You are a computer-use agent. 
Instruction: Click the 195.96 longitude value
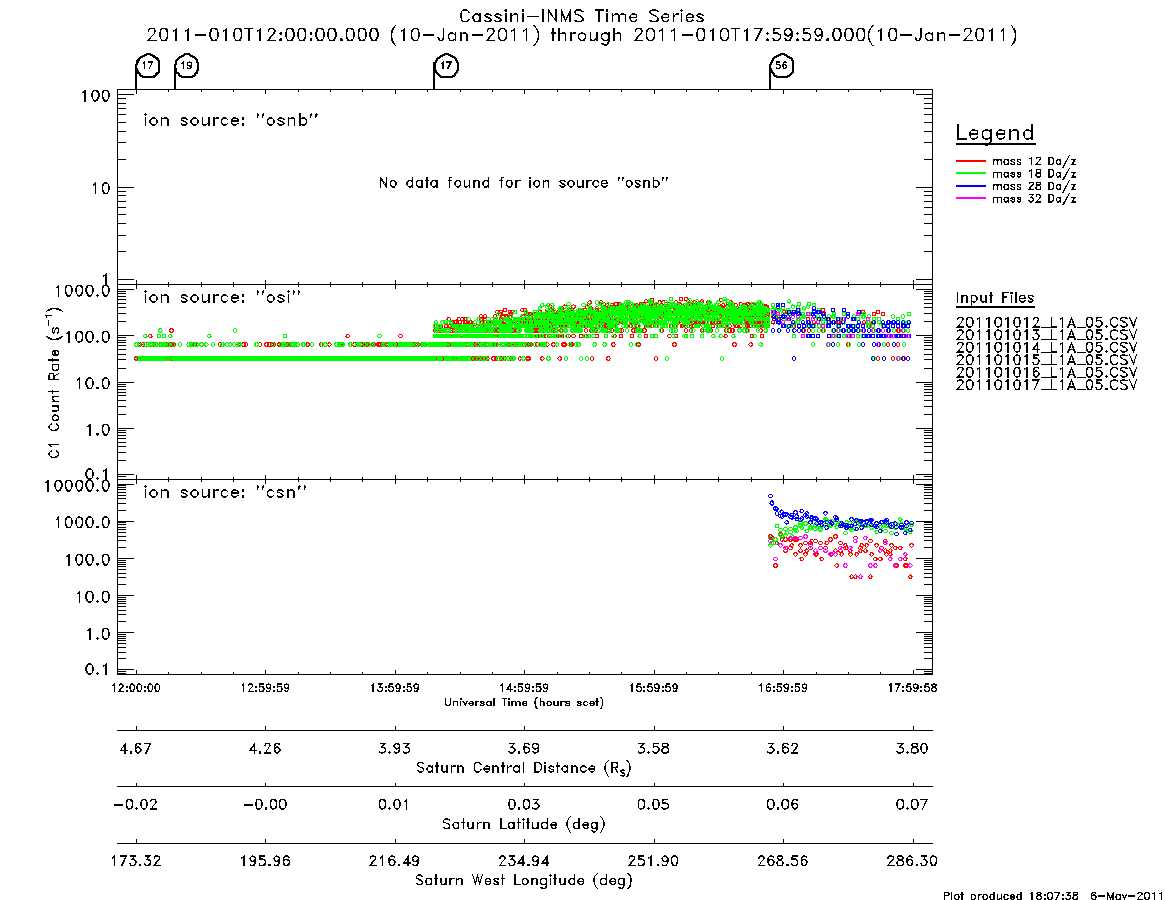point(265,861)
